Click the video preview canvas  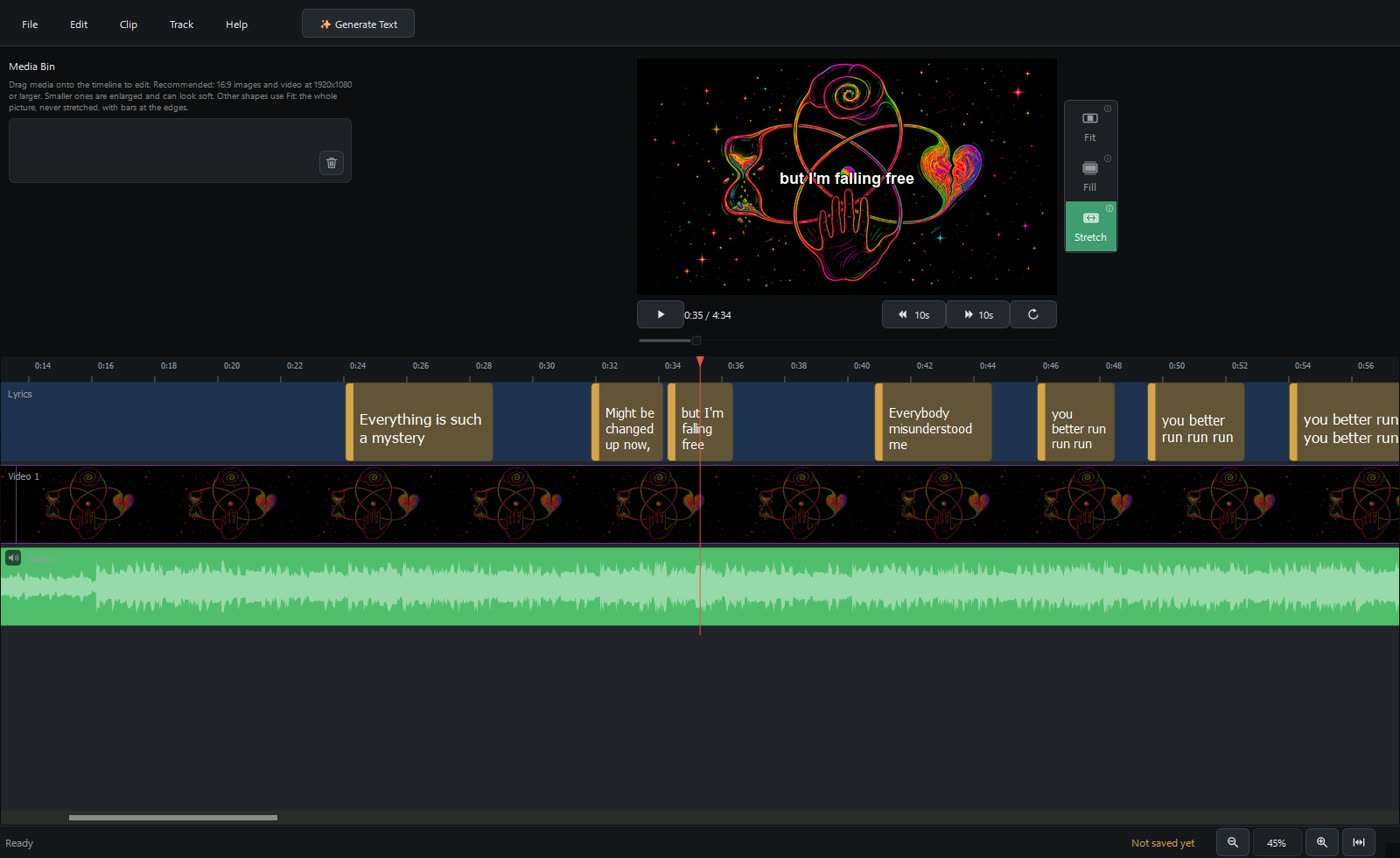847,176
